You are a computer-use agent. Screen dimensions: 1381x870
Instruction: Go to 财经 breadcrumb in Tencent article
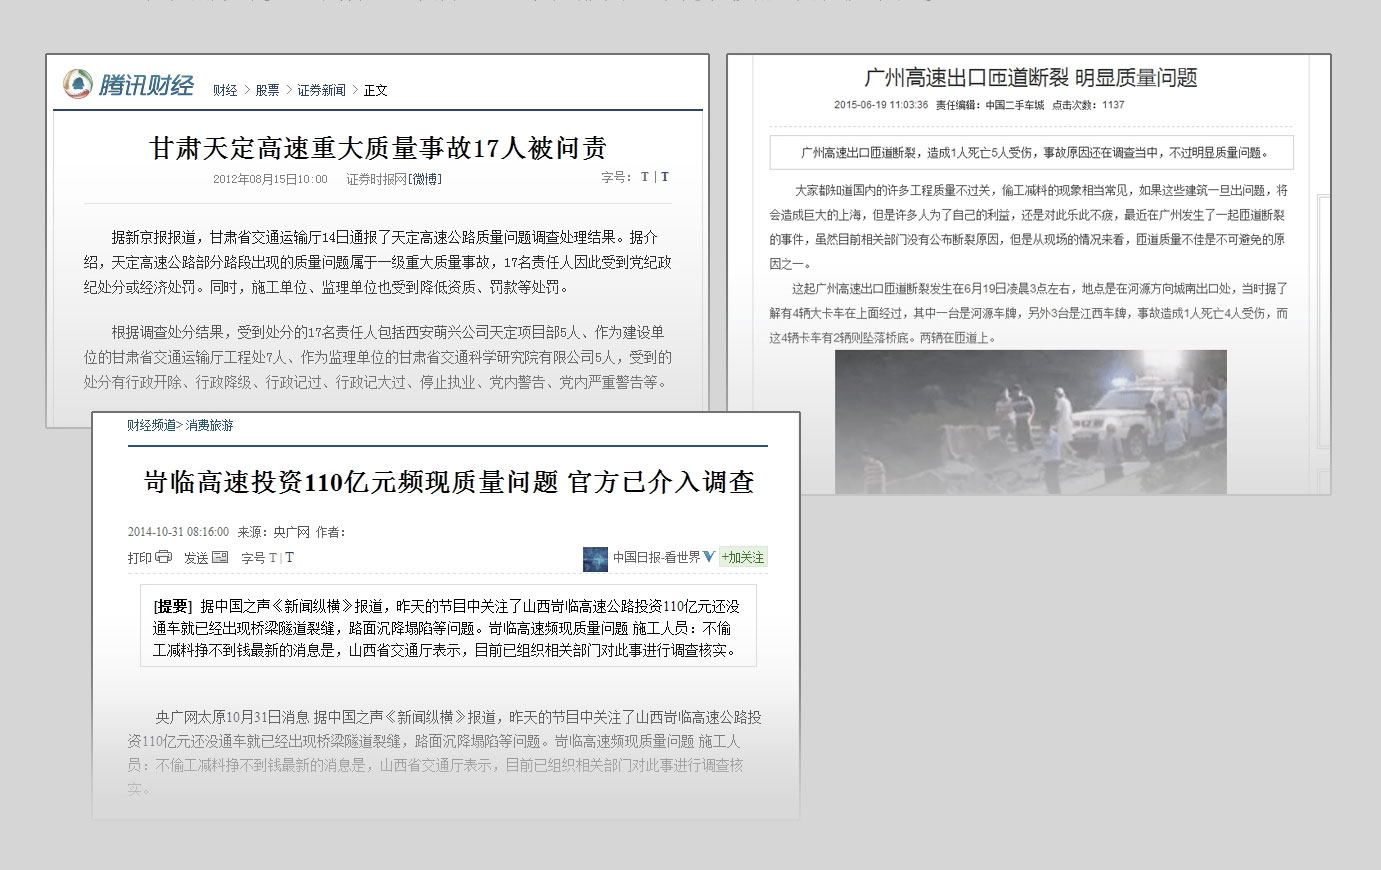[x=225, y=90]
